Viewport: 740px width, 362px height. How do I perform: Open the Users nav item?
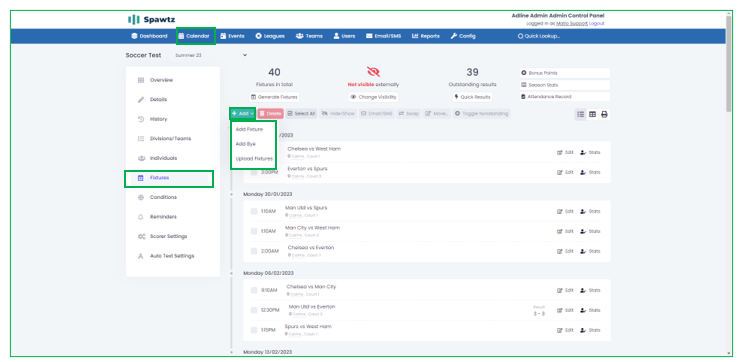344,36
